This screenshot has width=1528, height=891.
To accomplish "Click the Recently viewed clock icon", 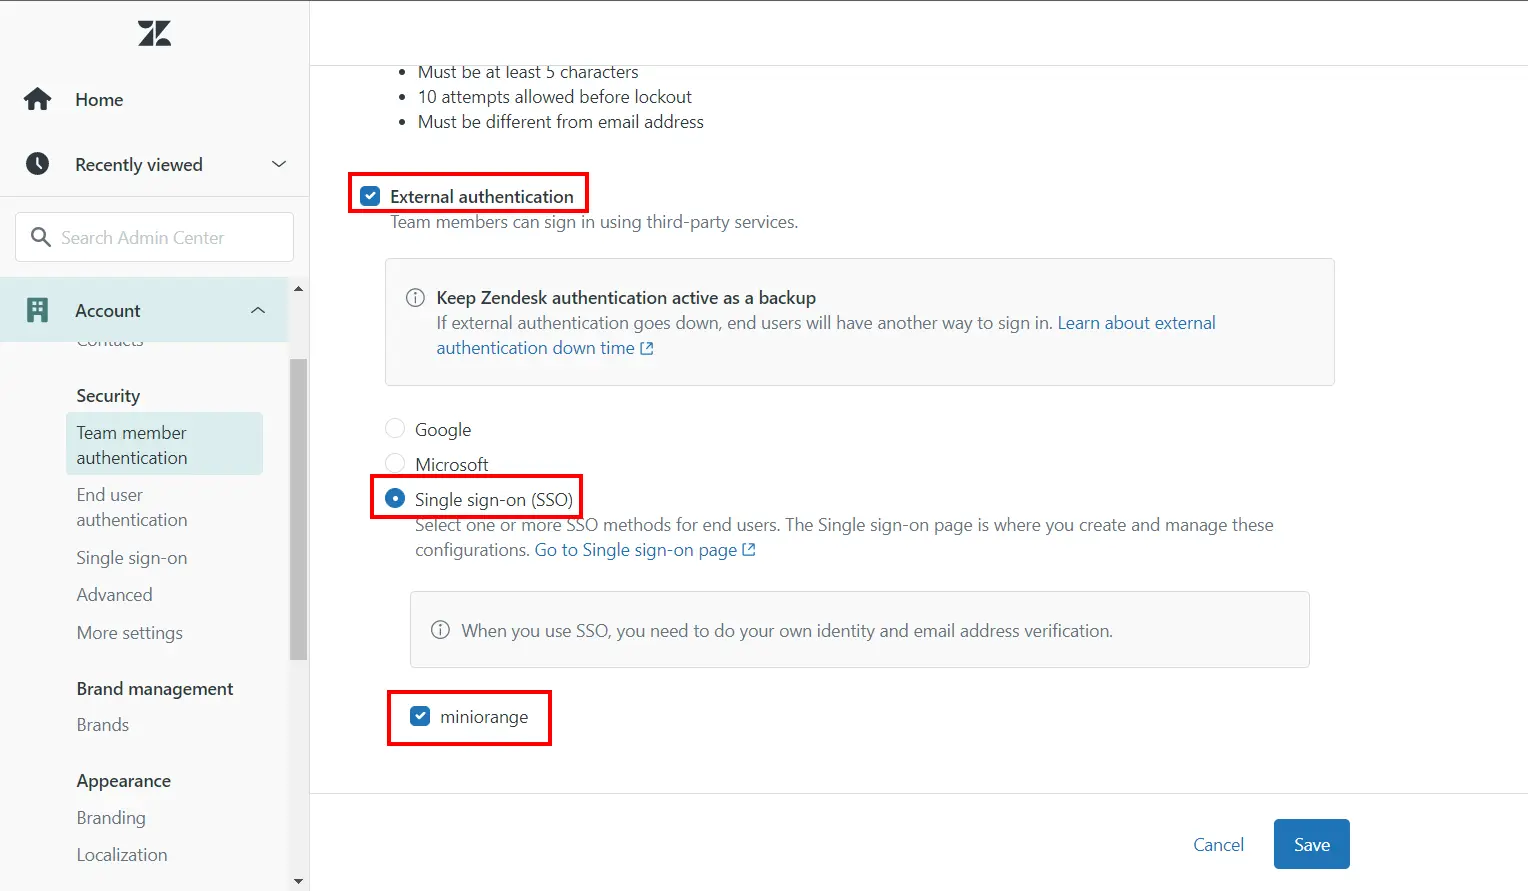I will (x=37, y=164).
